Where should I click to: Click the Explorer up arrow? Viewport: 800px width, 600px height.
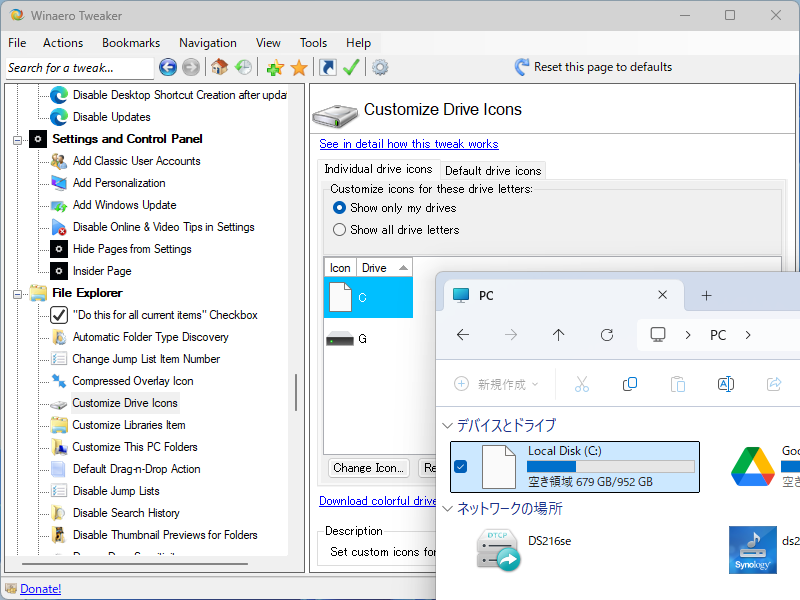(x=558, y=335)
